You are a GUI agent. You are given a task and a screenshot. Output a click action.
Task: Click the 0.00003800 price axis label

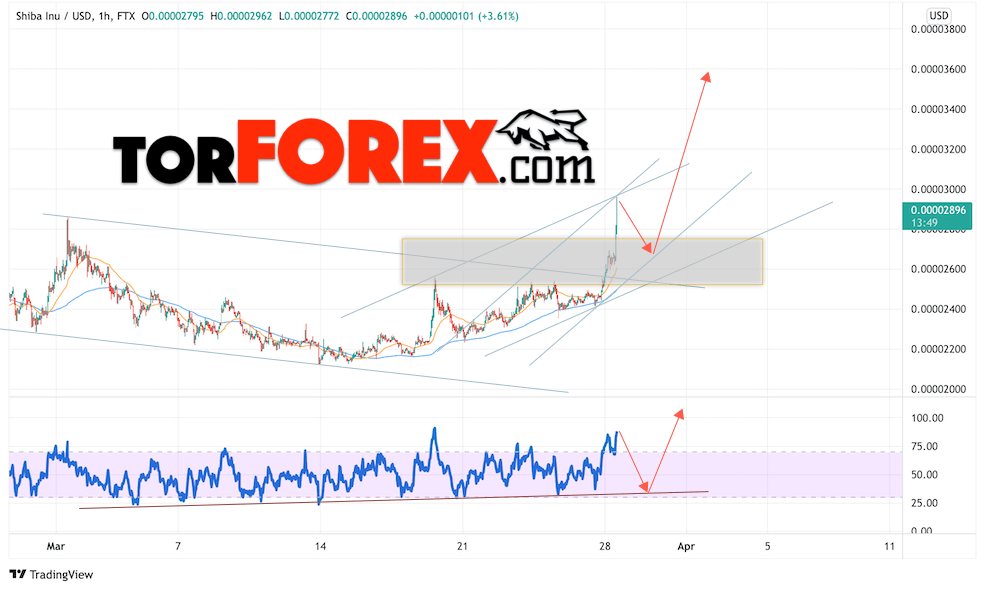click(x=938, y=29)
